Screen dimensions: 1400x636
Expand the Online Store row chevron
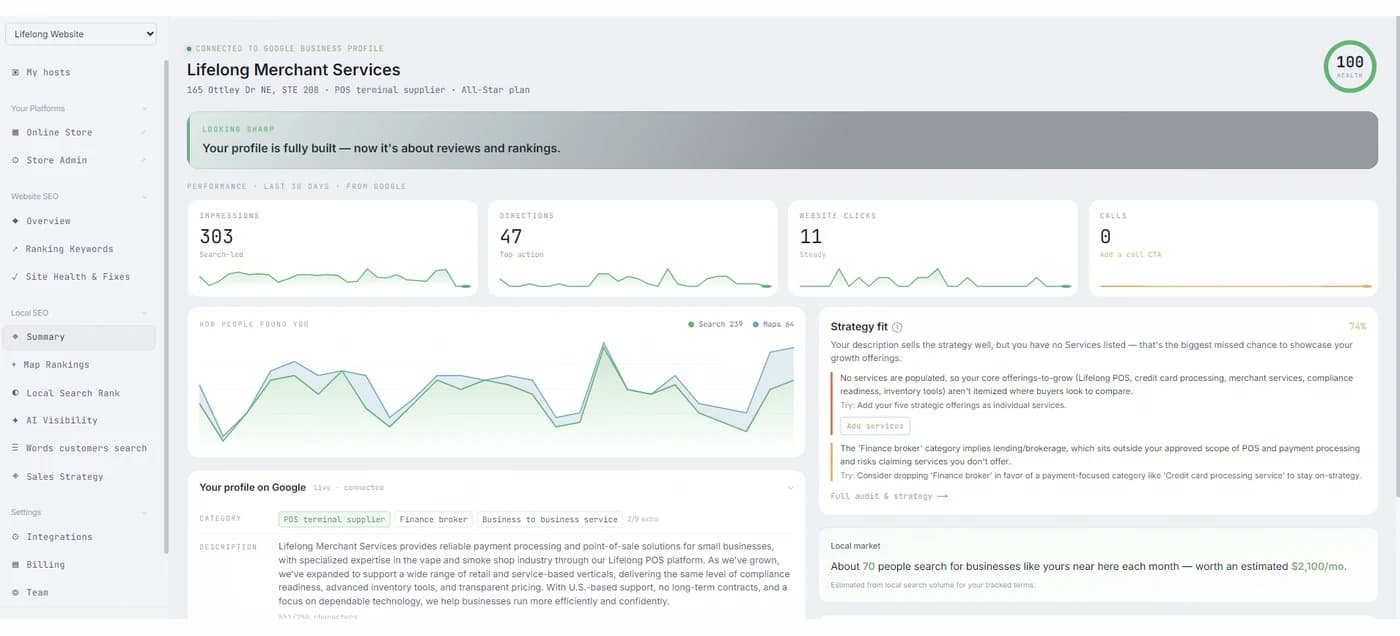pos(144,132)
